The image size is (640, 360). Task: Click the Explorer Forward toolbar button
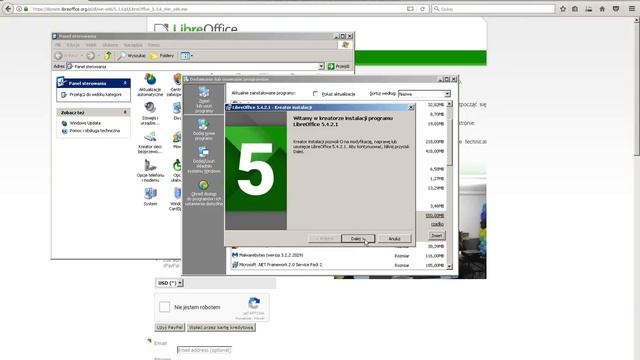click(91, 56)
